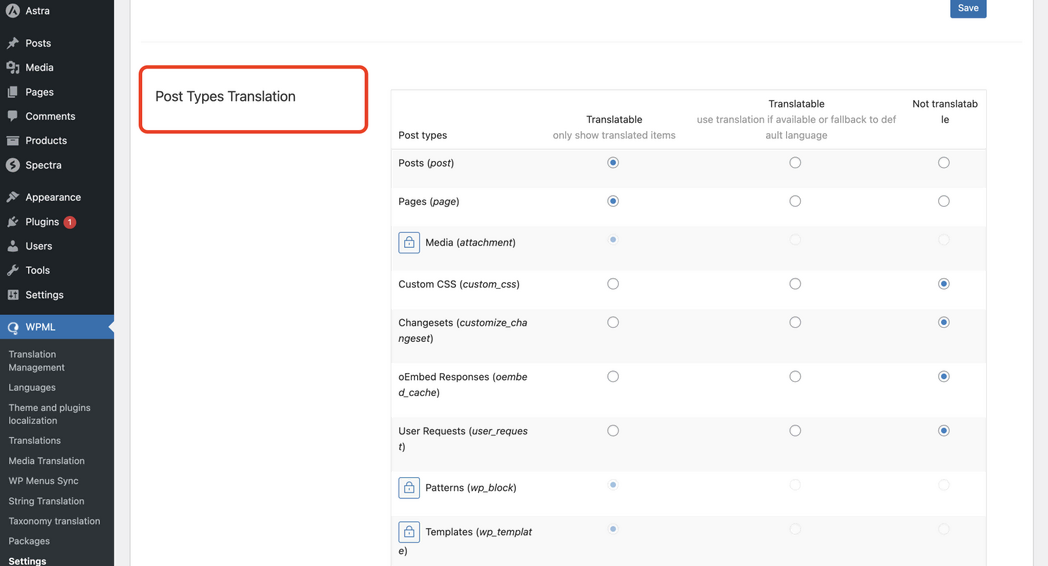This screenshot has width=1048, height=566.
Task: Click the Comments bubble icon
Action: [x=13, y=116]
